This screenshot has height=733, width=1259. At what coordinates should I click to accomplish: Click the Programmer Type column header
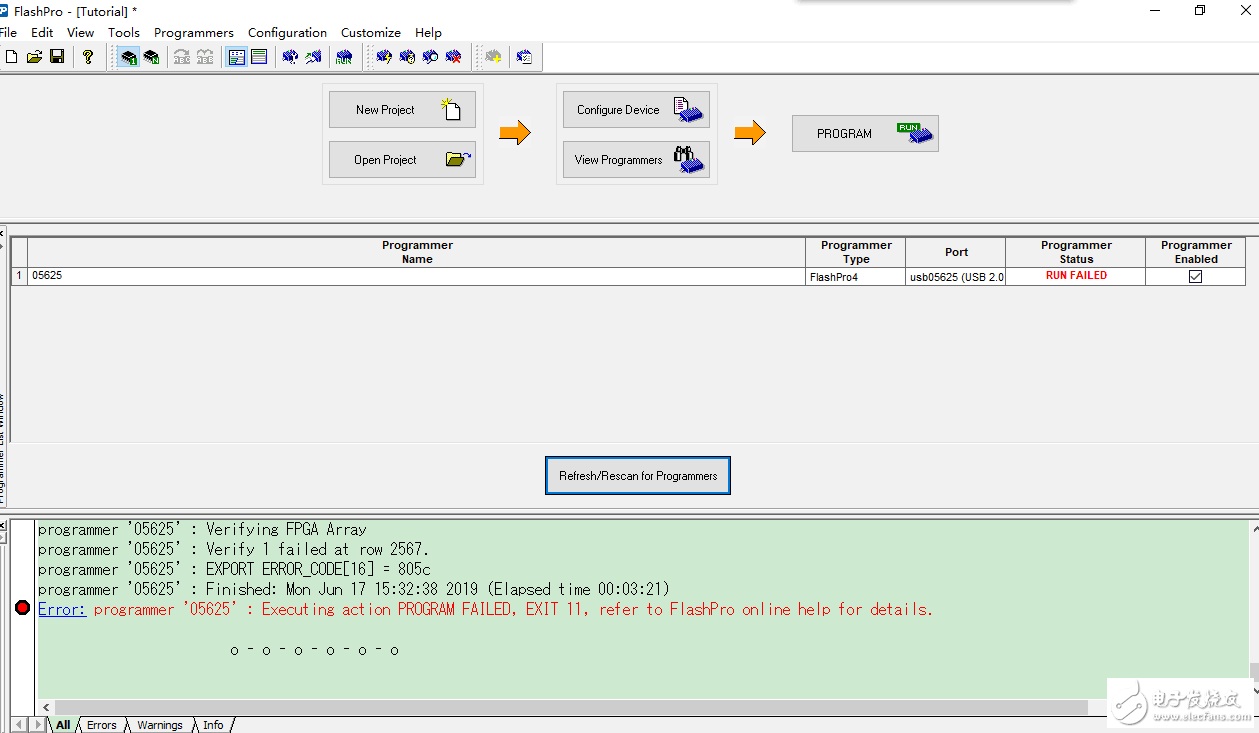pyautogui.click(x=856, y=252)
